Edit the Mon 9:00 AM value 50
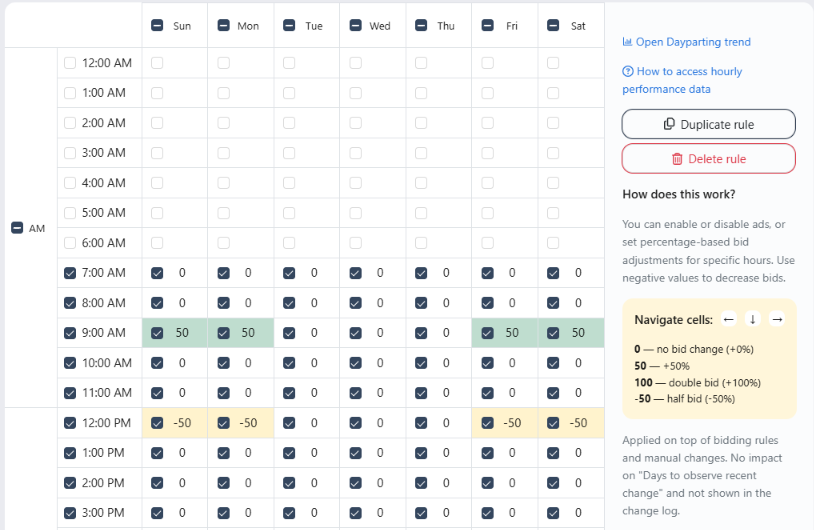The width and height of the screenshot is (814, 530). pyautogui.click(x=248, y=333)
